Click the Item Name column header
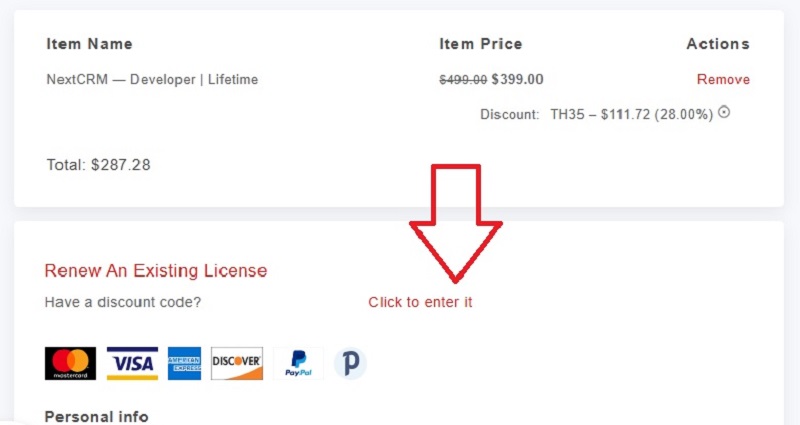800x425 pixels. click(89, 44)
